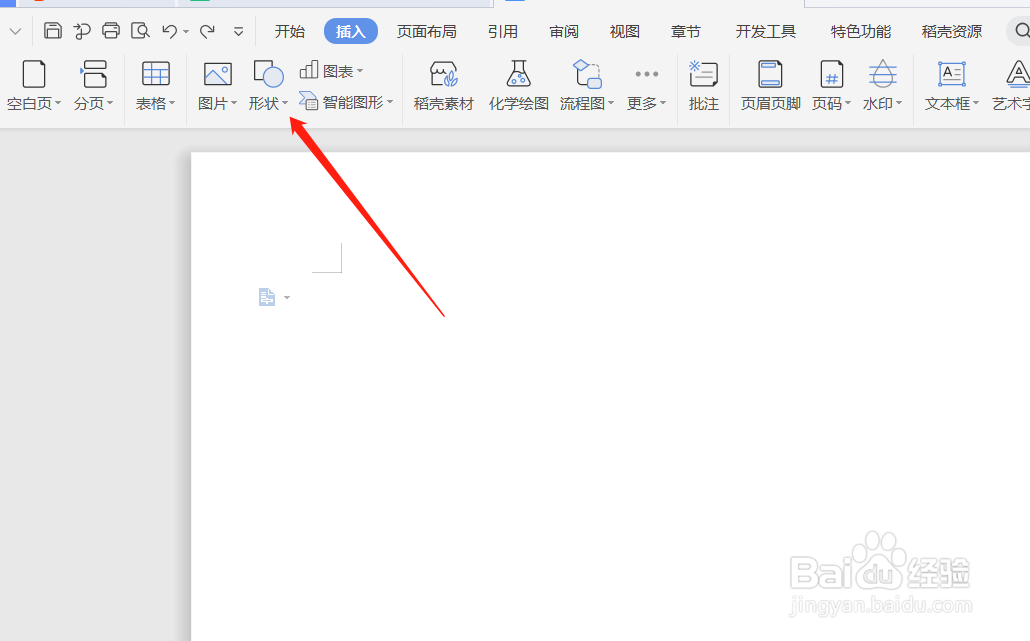This screenshot has width=1030, height=641.
Task: Open 智能图形 SmartArt tool
Action: [346, 103]
